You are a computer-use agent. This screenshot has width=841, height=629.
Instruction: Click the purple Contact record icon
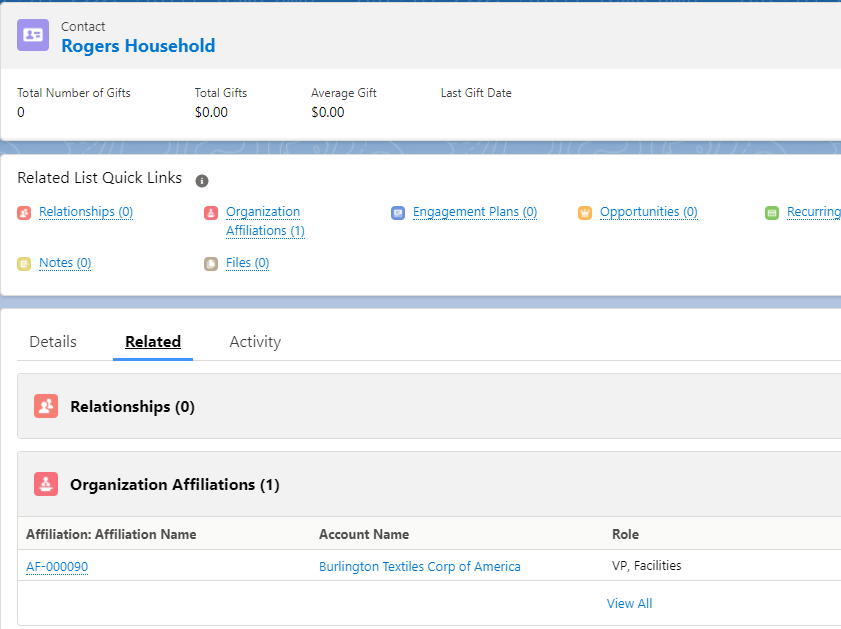tap(33, 35)
